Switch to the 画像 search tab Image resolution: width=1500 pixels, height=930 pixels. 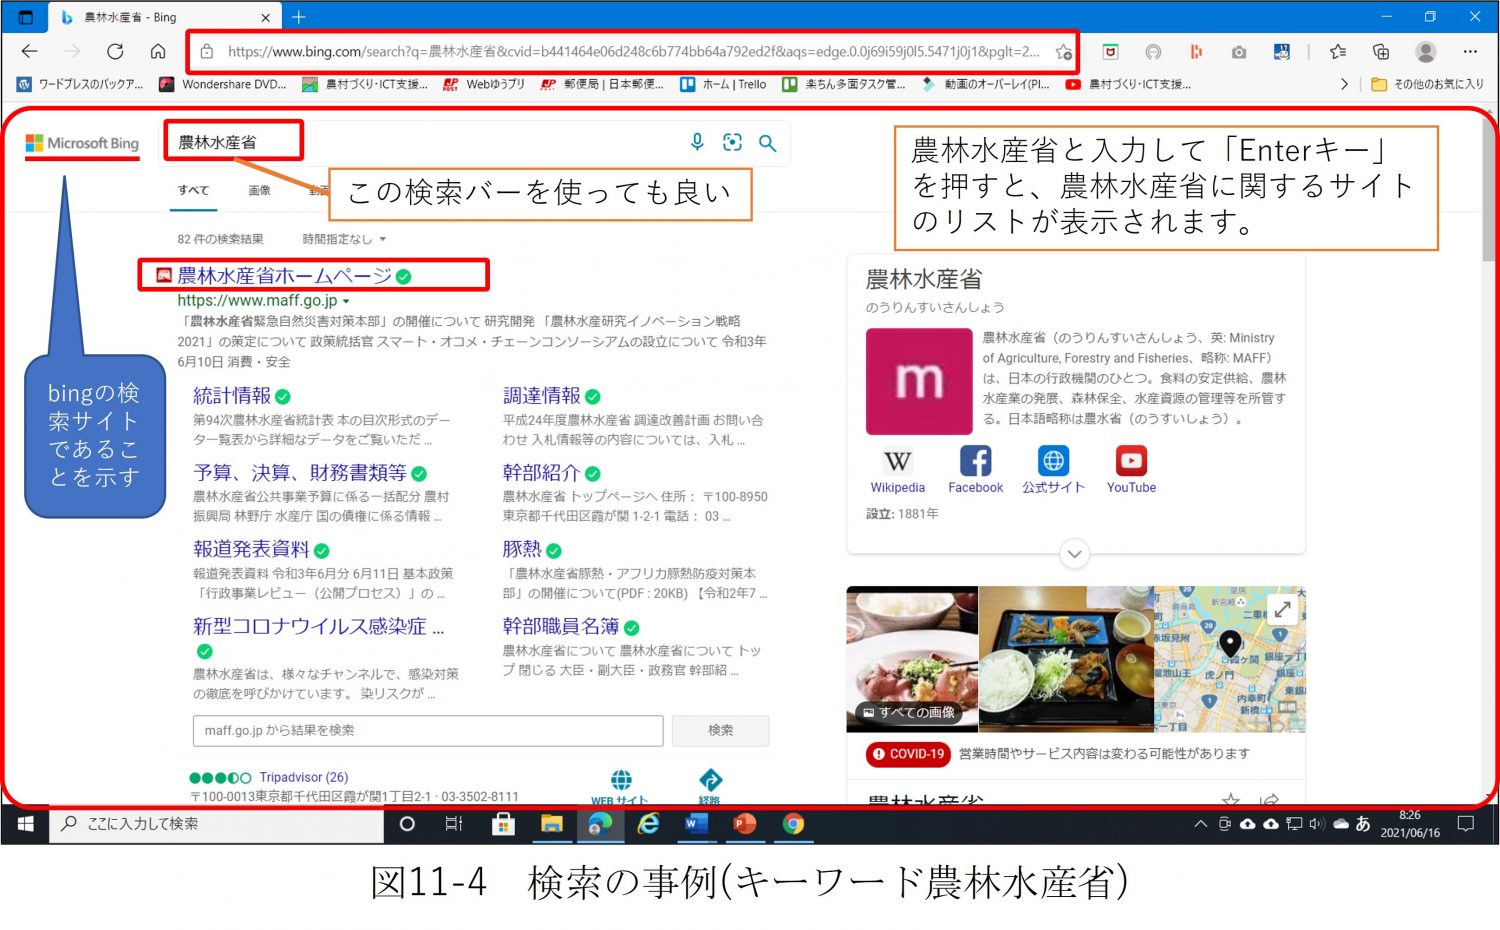click(259, 190)
